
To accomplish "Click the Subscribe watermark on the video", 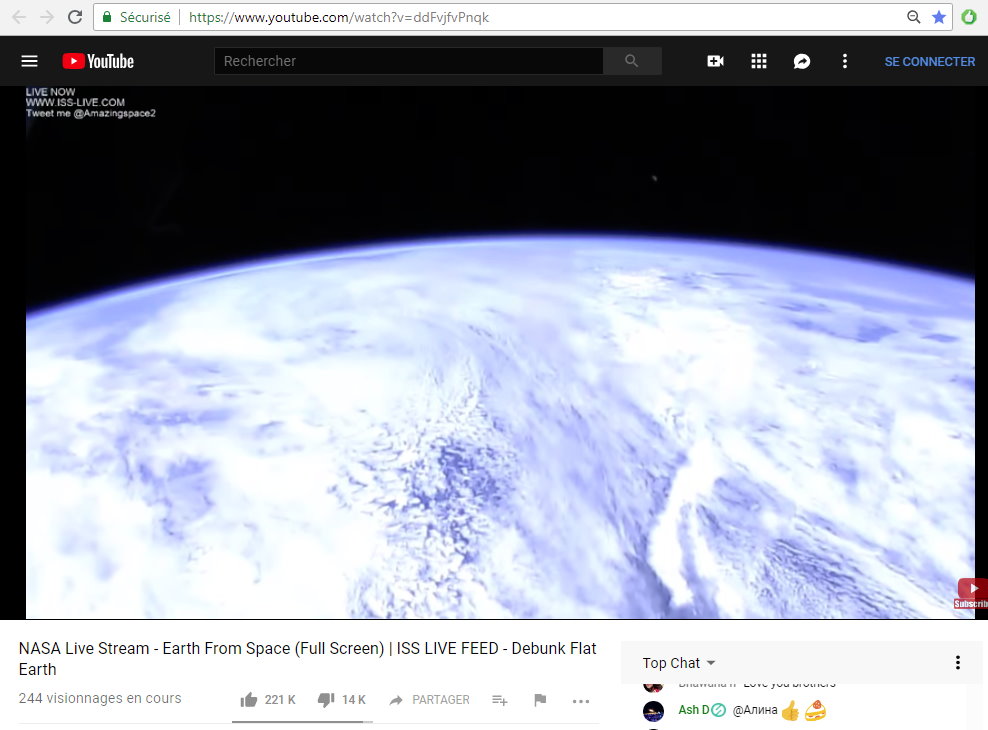I will tap(972, 594).
